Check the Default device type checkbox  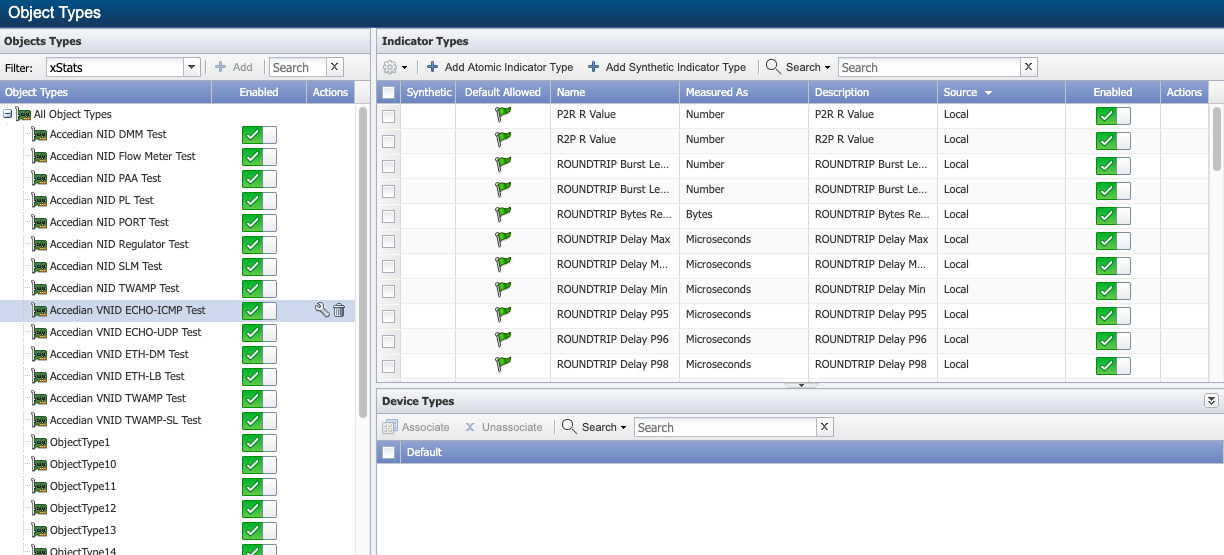pyautogui.click(x=388, y=452)
